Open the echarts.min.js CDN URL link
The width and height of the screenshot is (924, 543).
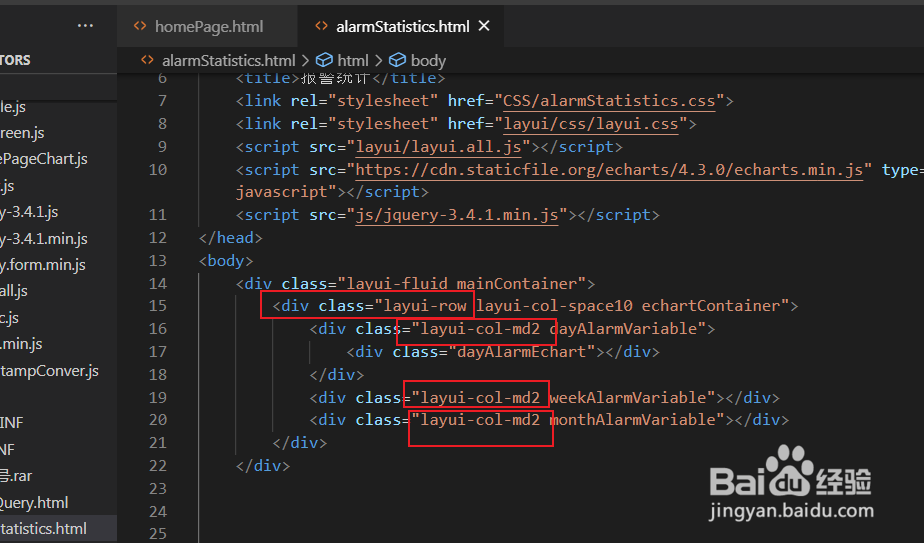(x=609, y=170)
